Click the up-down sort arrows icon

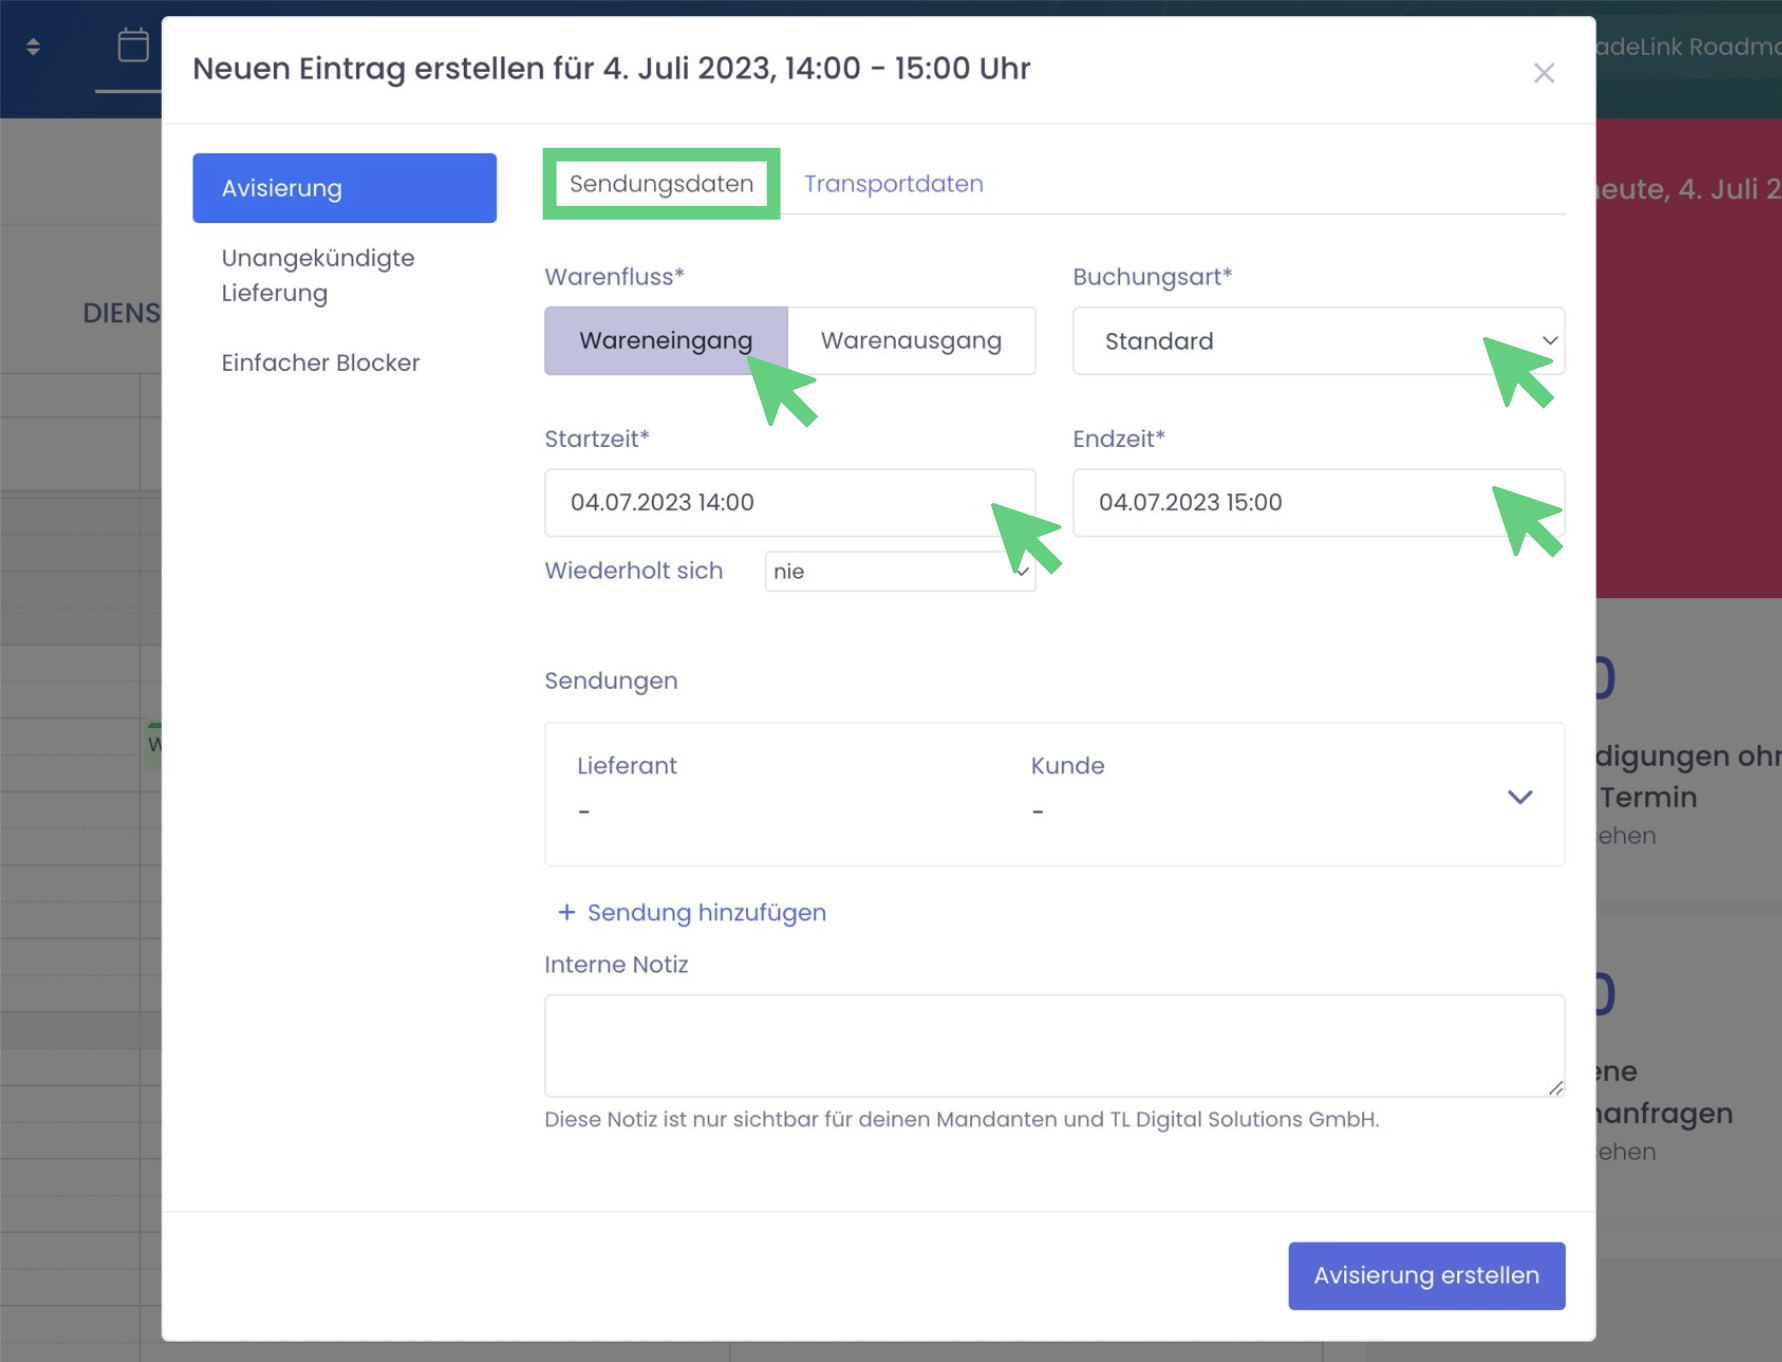click(x=33, y=47)
